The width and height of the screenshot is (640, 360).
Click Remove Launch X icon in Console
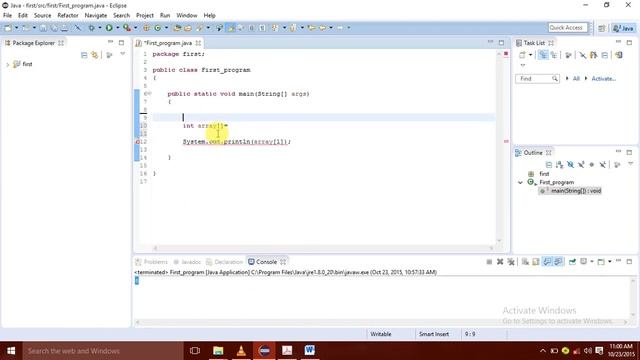500,262
